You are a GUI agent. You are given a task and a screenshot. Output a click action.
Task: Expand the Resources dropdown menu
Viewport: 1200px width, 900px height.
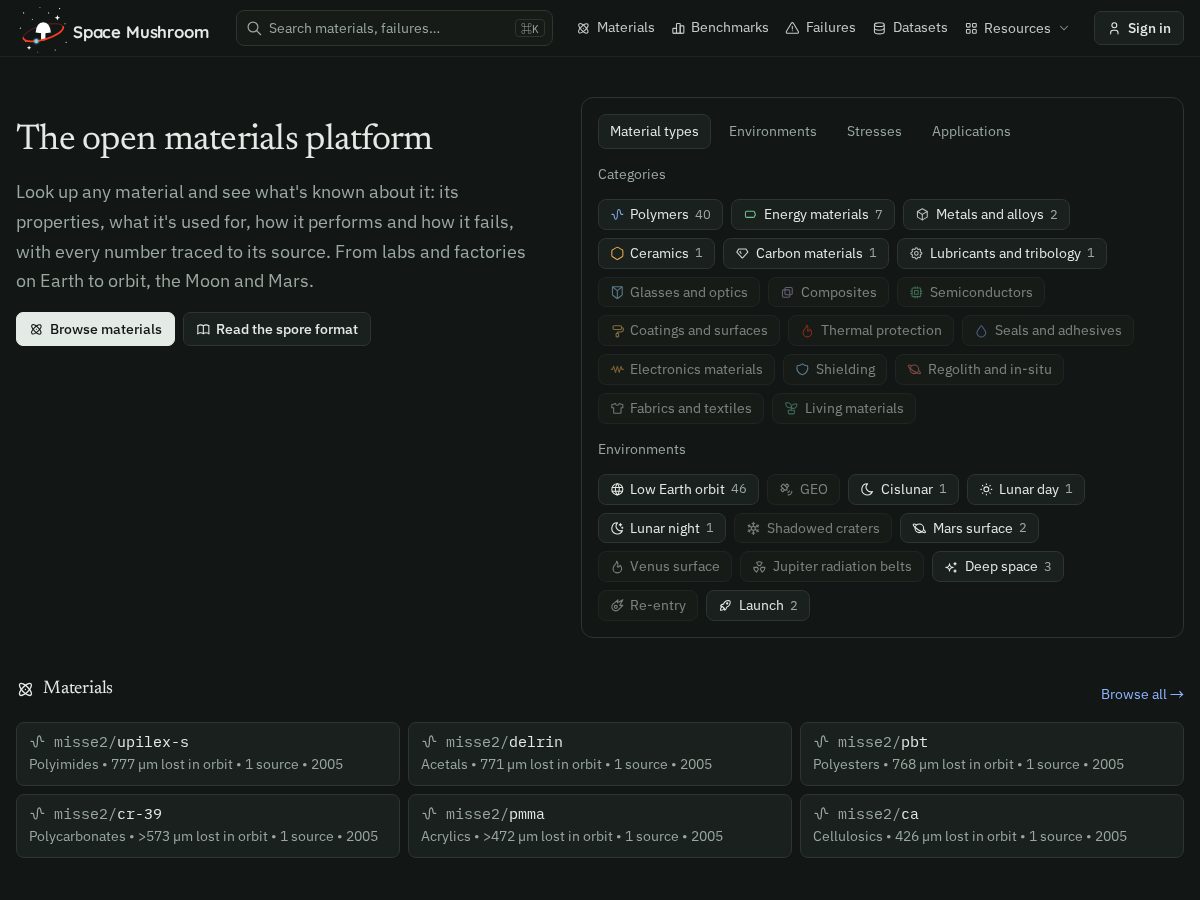click(x=1017, y=28)
